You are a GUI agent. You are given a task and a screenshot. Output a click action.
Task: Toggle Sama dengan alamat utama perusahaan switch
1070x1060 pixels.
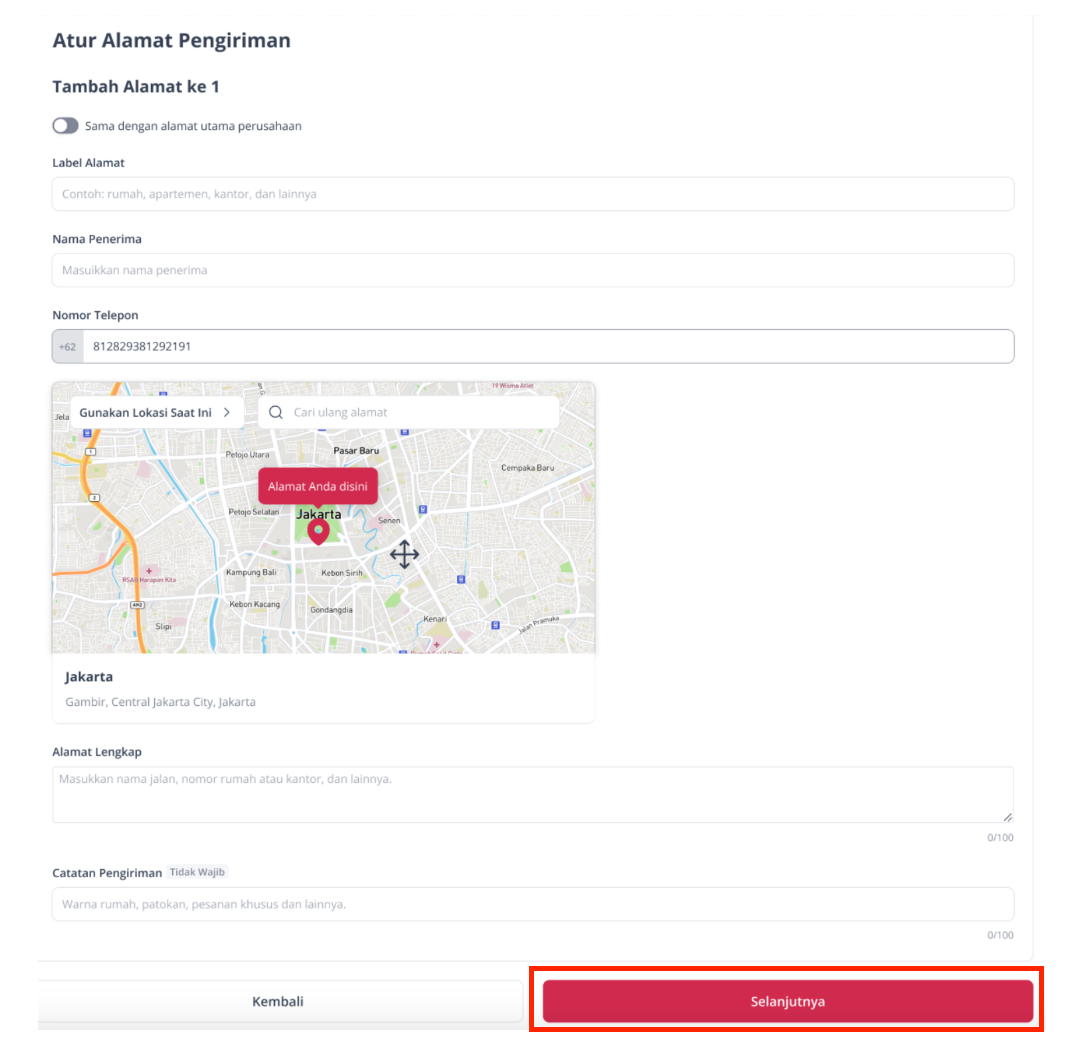(x=66, y=126)
